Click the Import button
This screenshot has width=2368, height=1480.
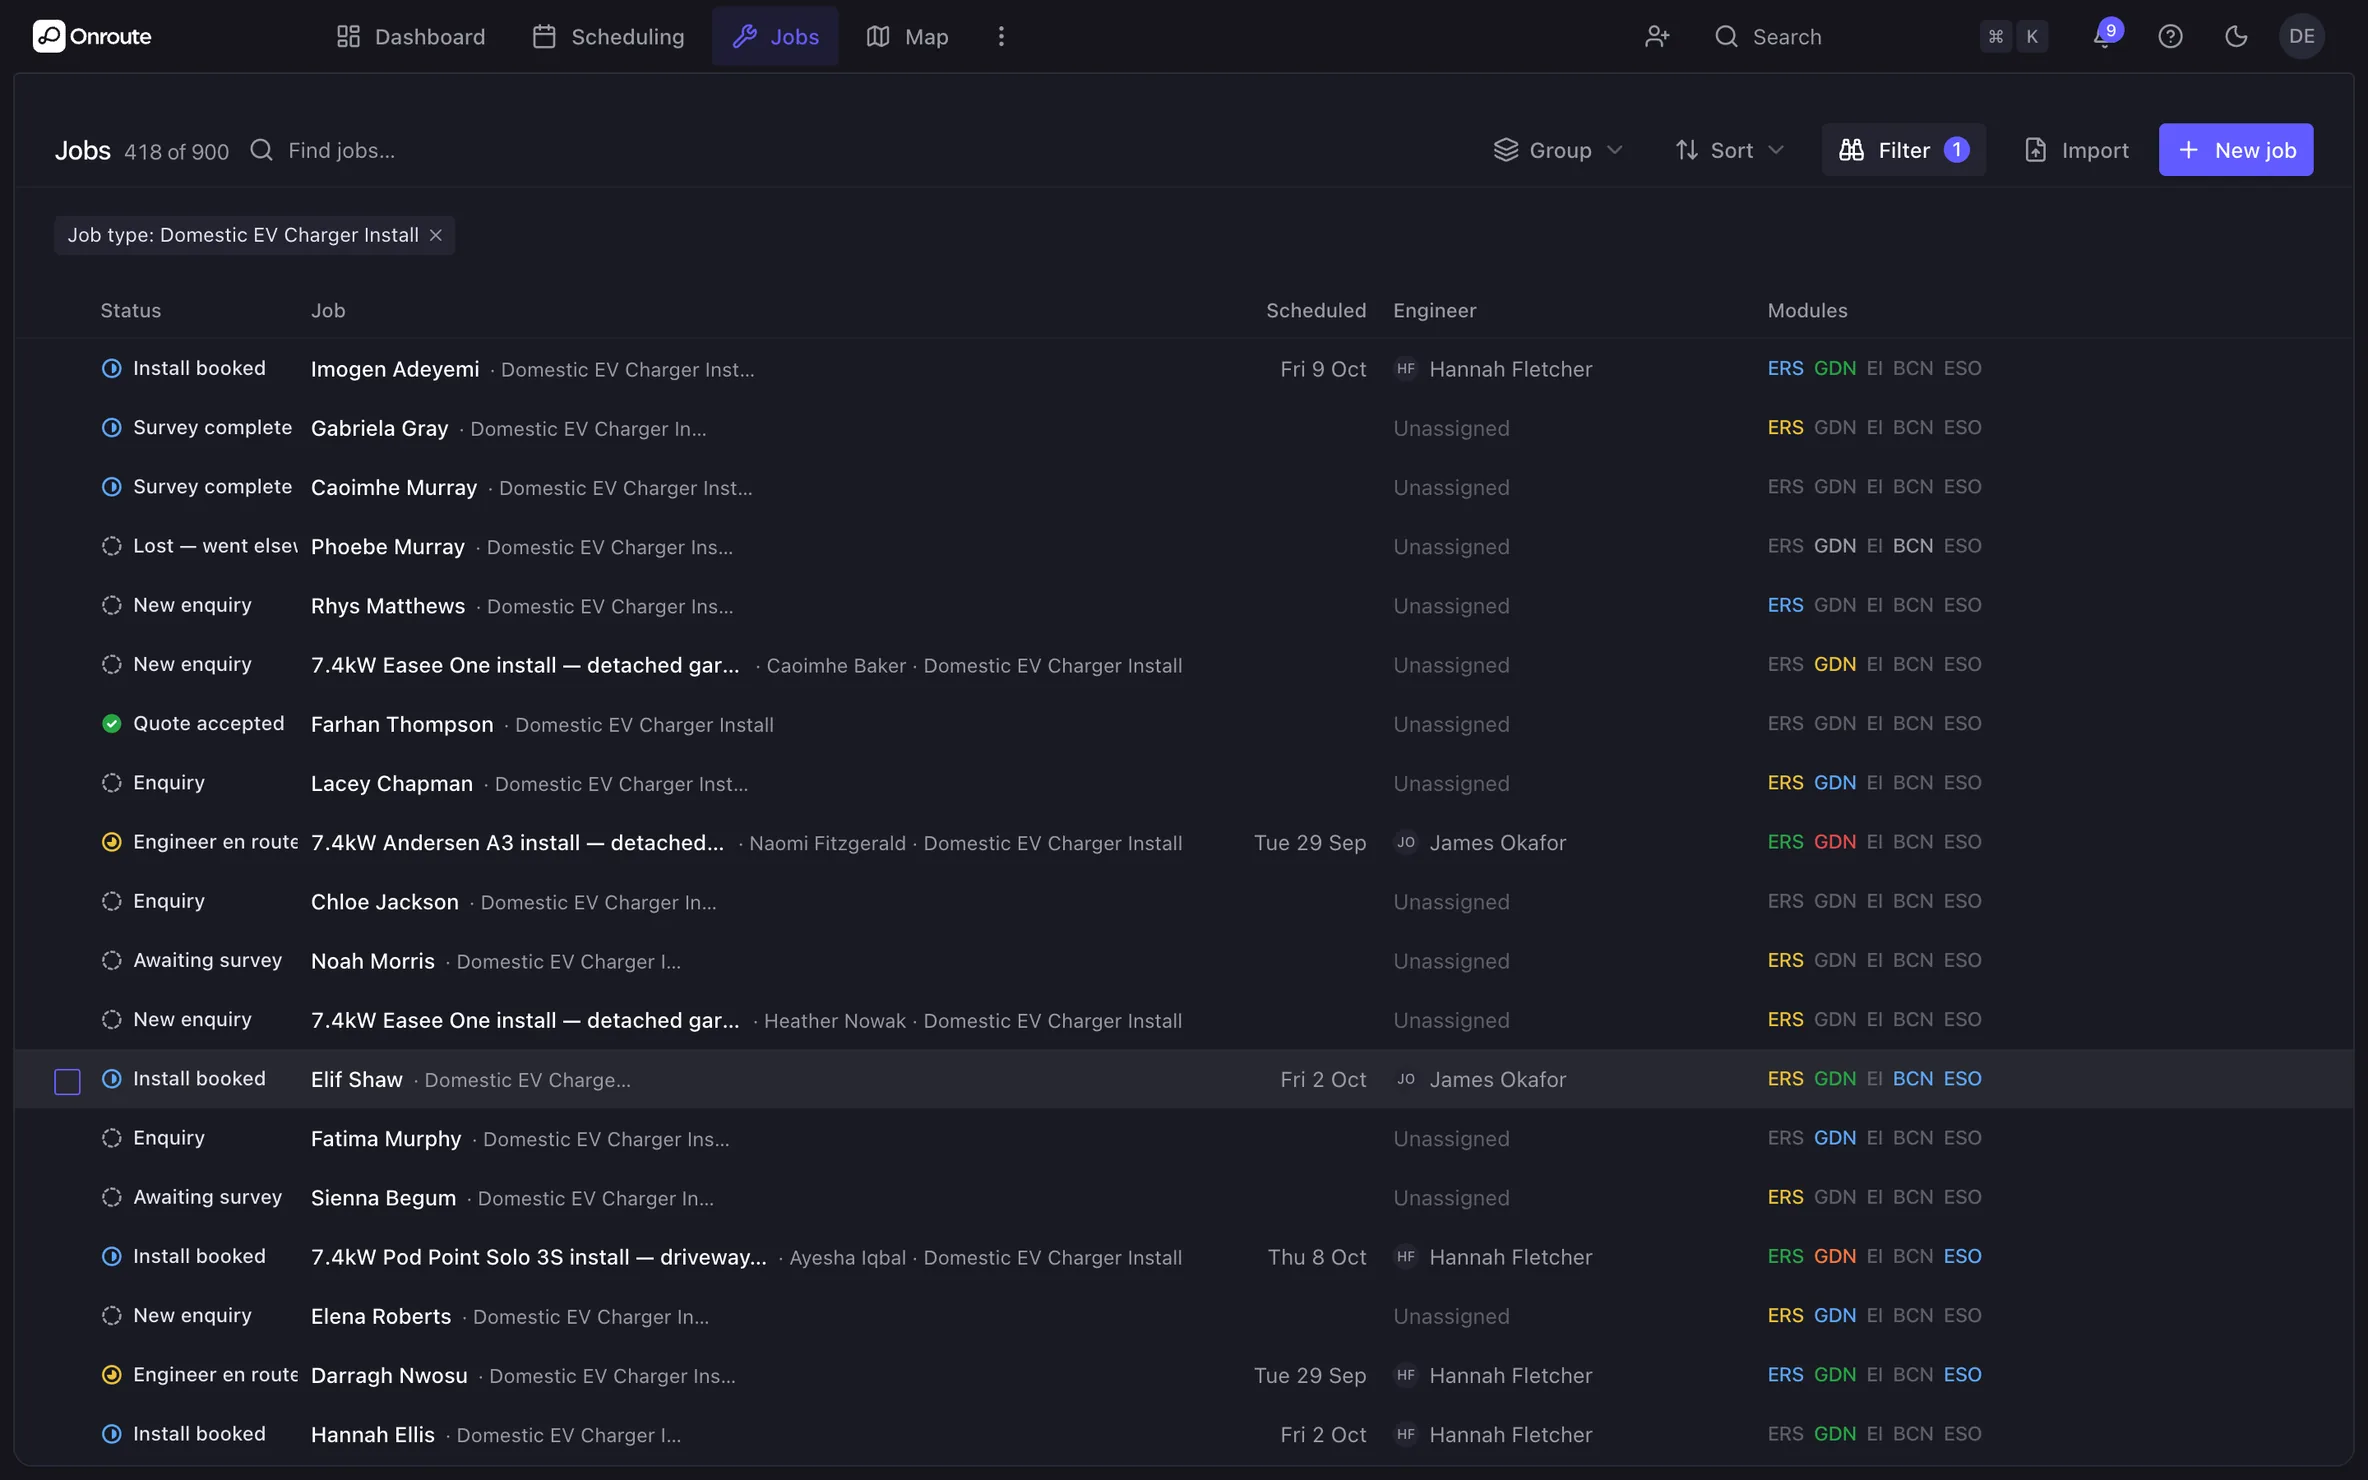tap(2076, 150)
